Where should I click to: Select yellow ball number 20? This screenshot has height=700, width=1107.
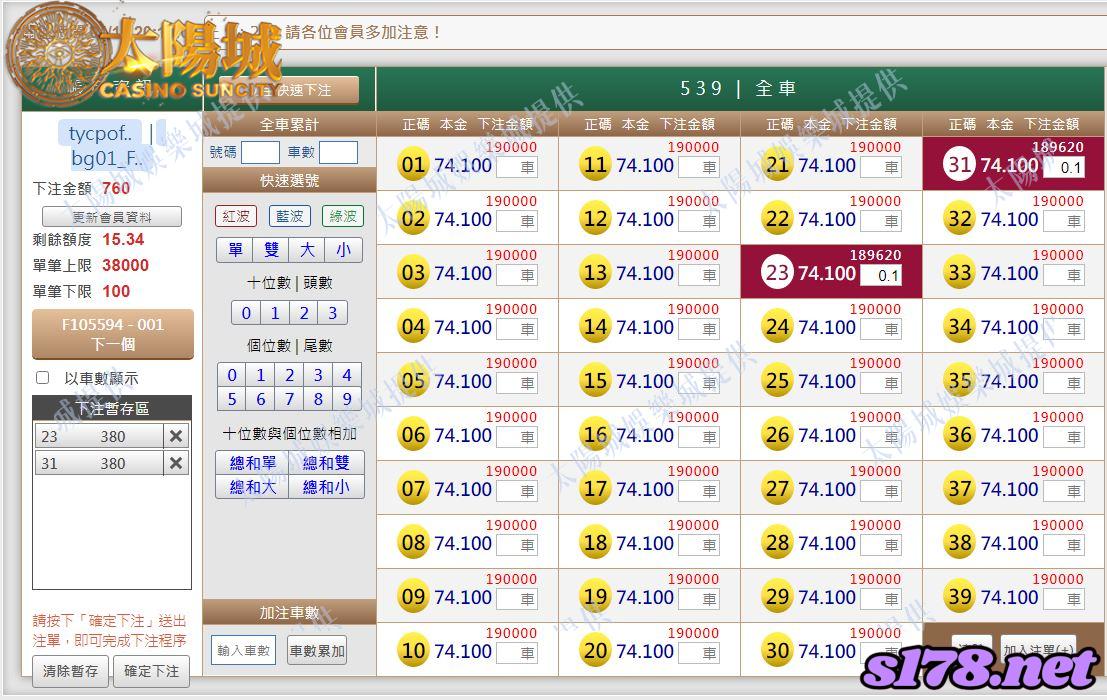[x=595, y=651]
